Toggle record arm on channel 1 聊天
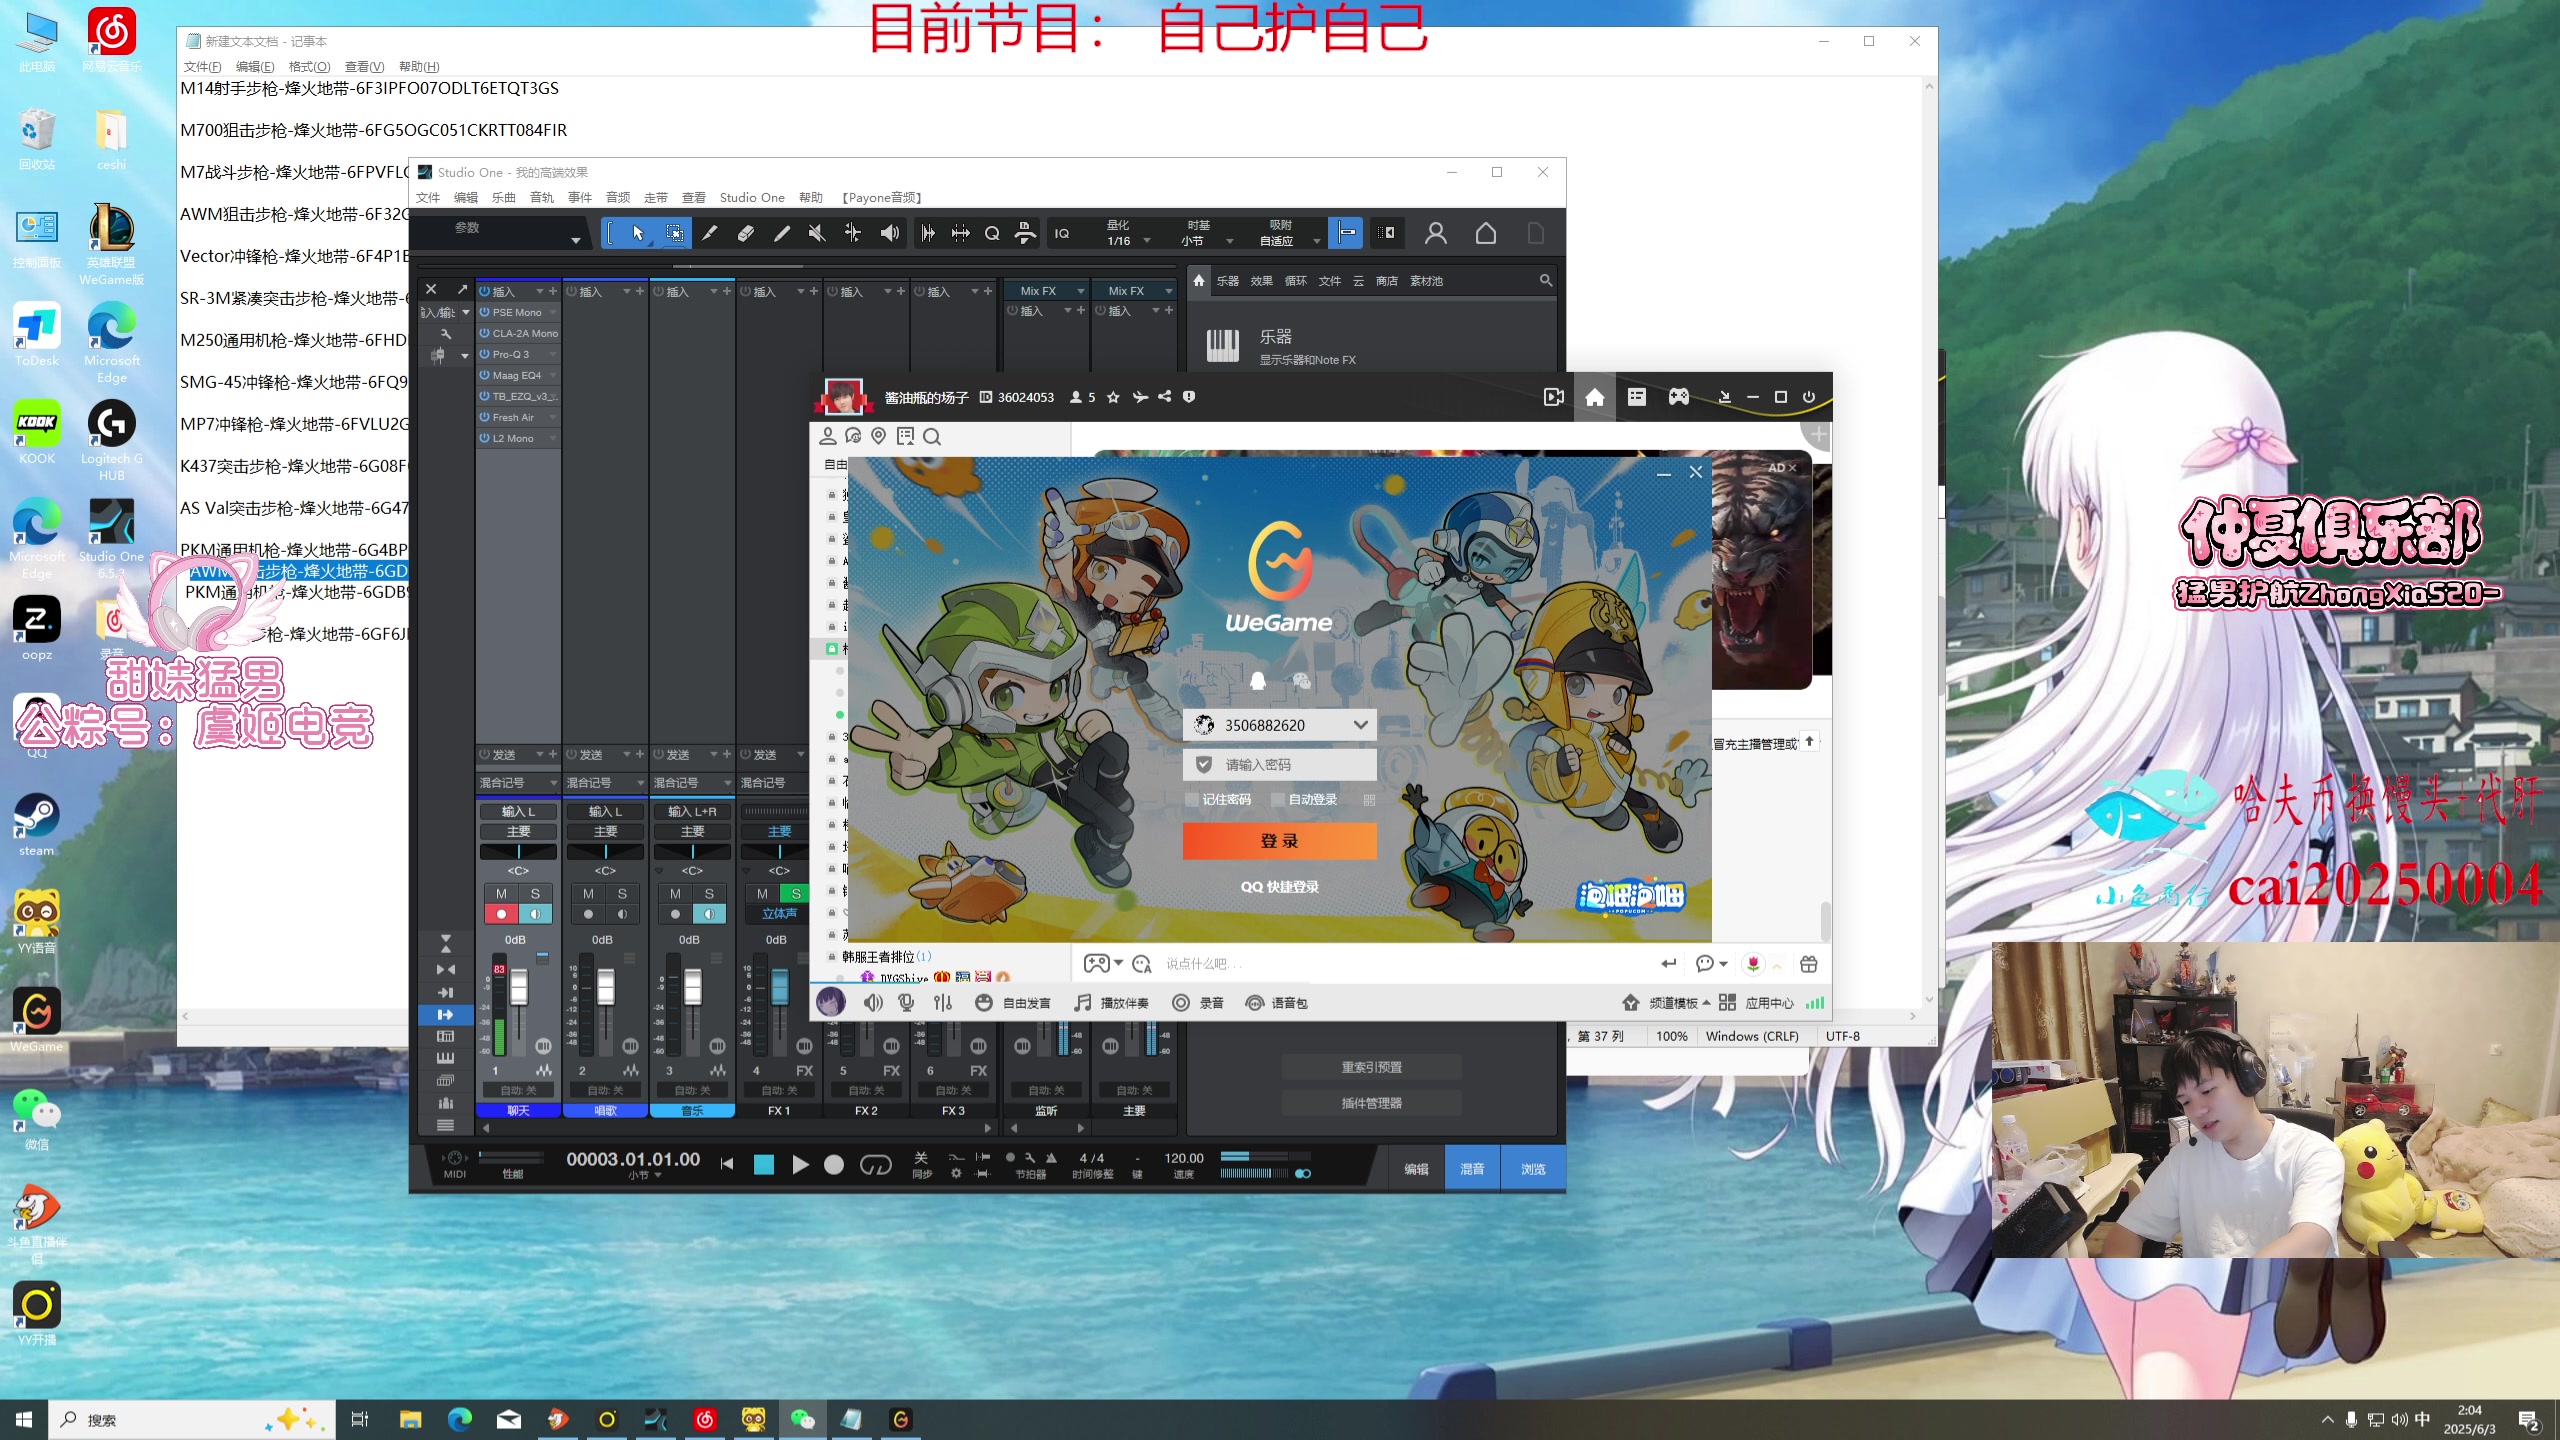Screen dimensions: 2560x1440 click(x=501, y=914)
